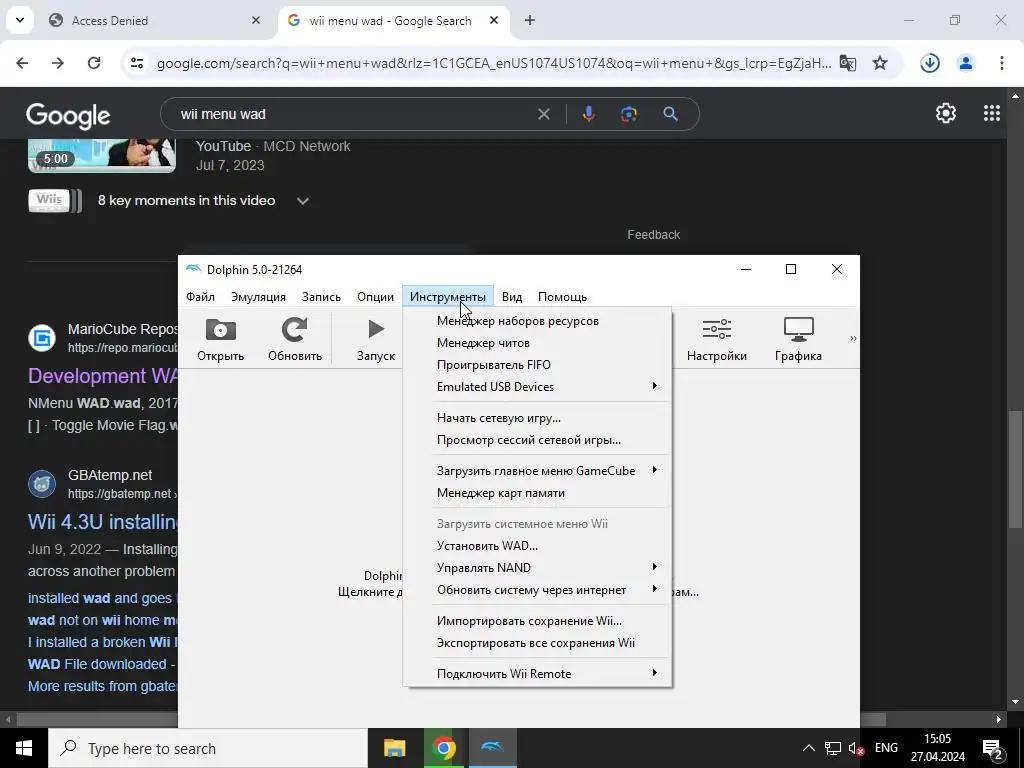
Task: Expand Обновить систему через интернет submenu
Action: 537,590
